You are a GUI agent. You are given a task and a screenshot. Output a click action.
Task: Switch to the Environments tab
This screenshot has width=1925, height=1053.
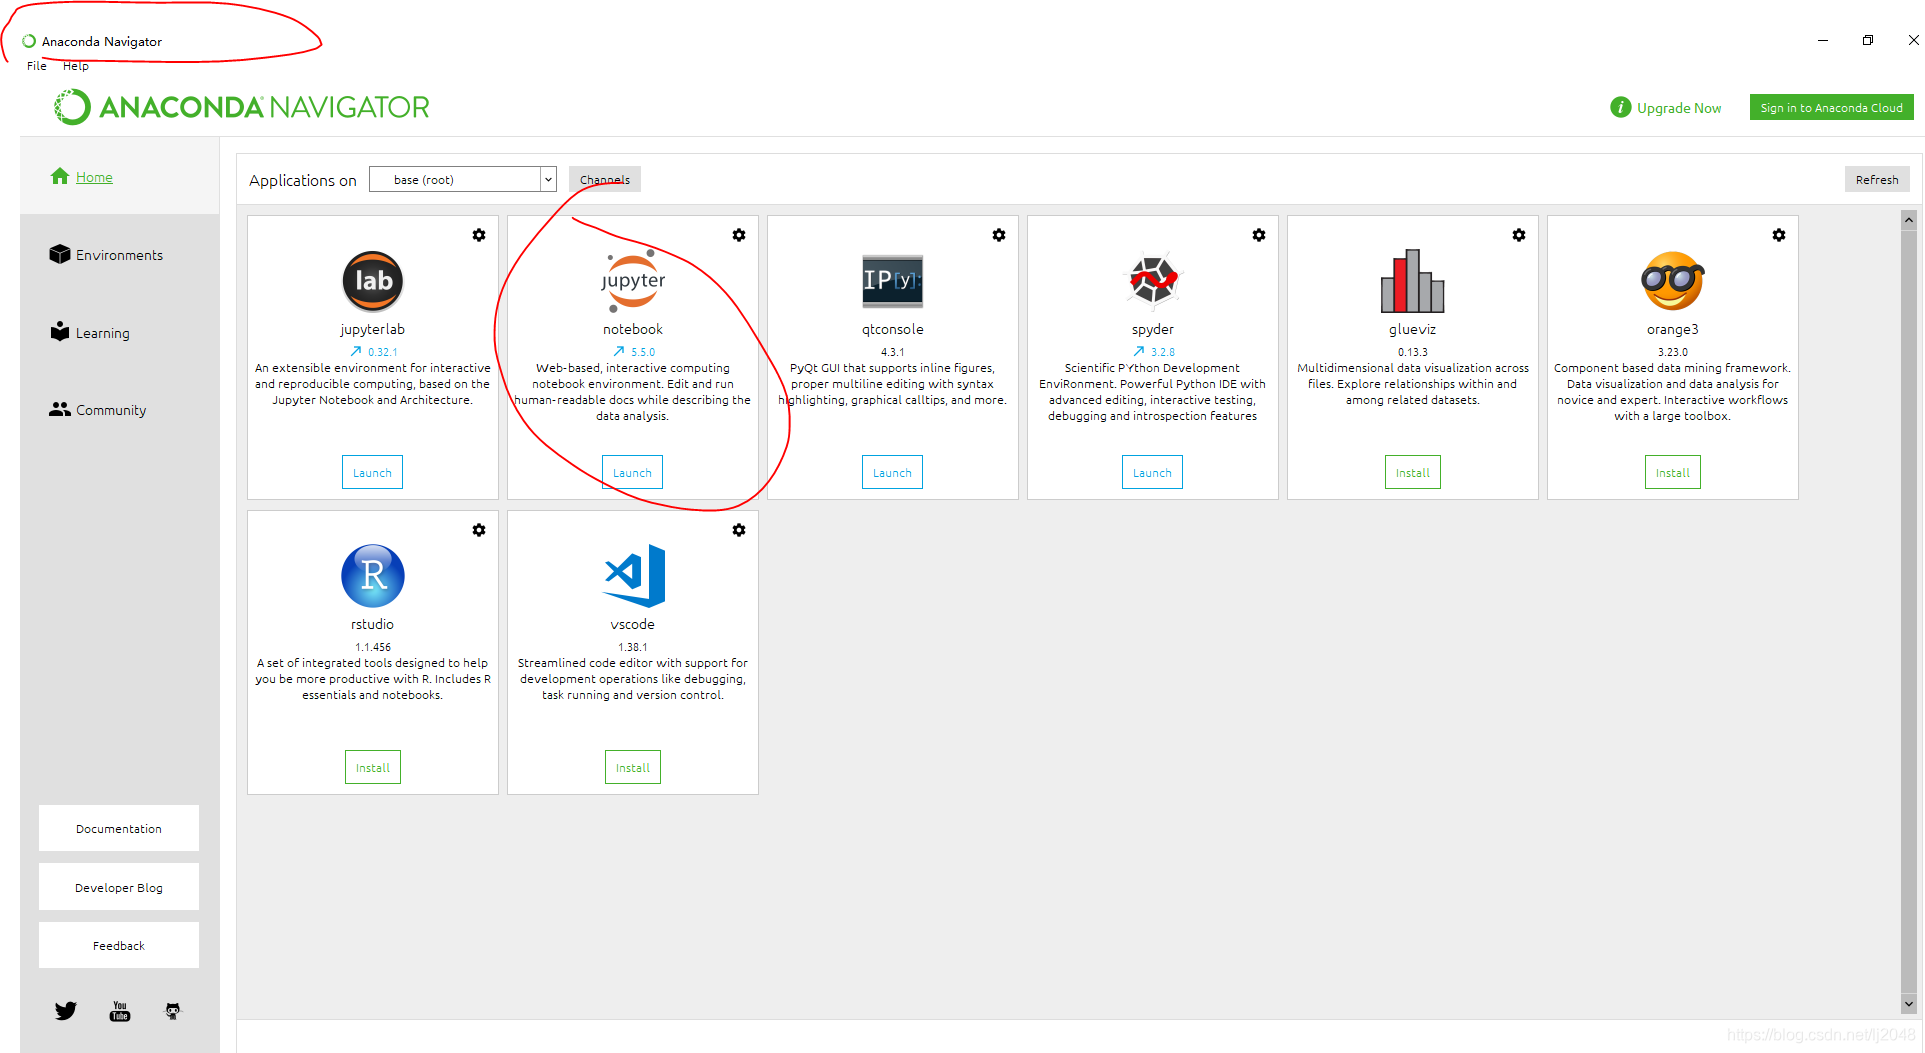(x=106, y=255)
